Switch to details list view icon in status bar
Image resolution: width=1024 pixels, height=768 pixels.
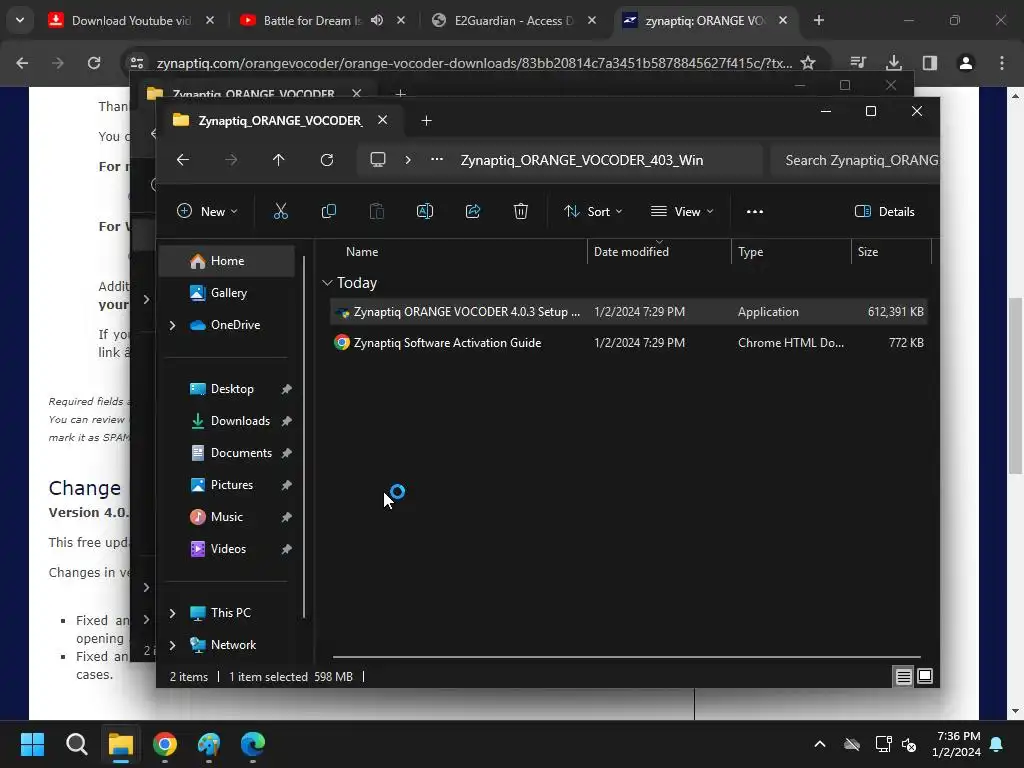tap(903, 677)
